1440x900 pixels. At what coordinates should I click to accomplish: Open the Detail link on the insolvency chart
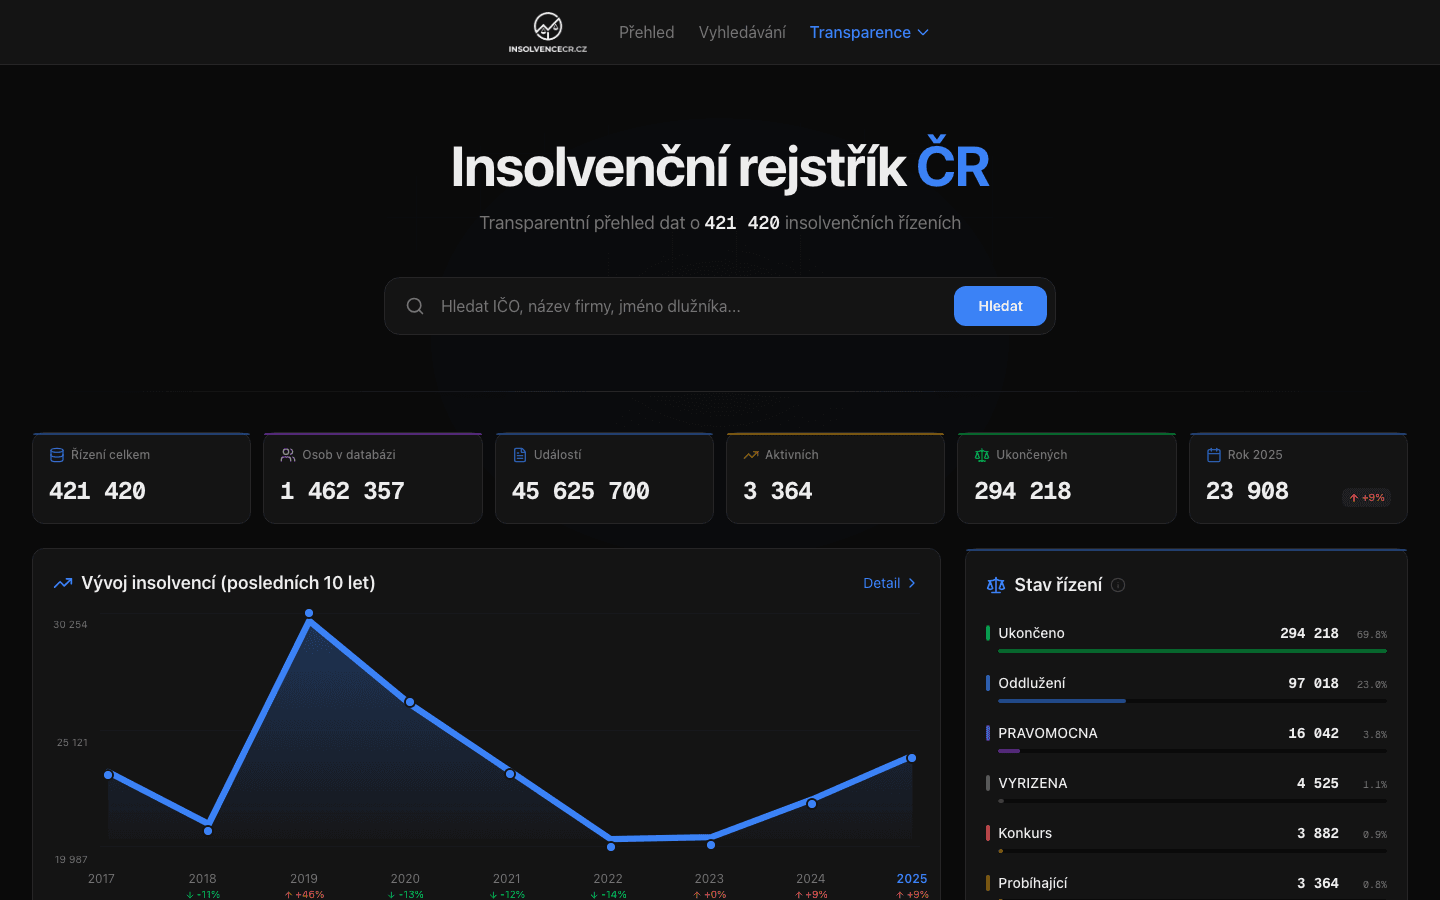(888, 583)
